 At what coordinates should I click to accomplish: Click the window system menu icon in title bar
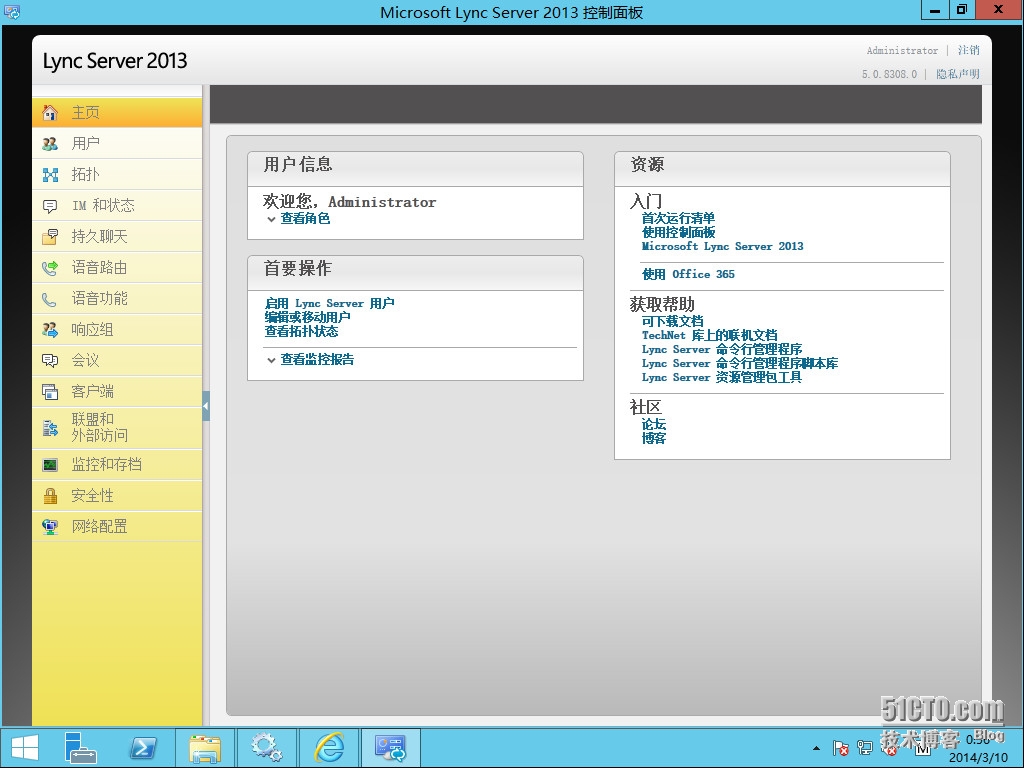[x=11, y=11]
